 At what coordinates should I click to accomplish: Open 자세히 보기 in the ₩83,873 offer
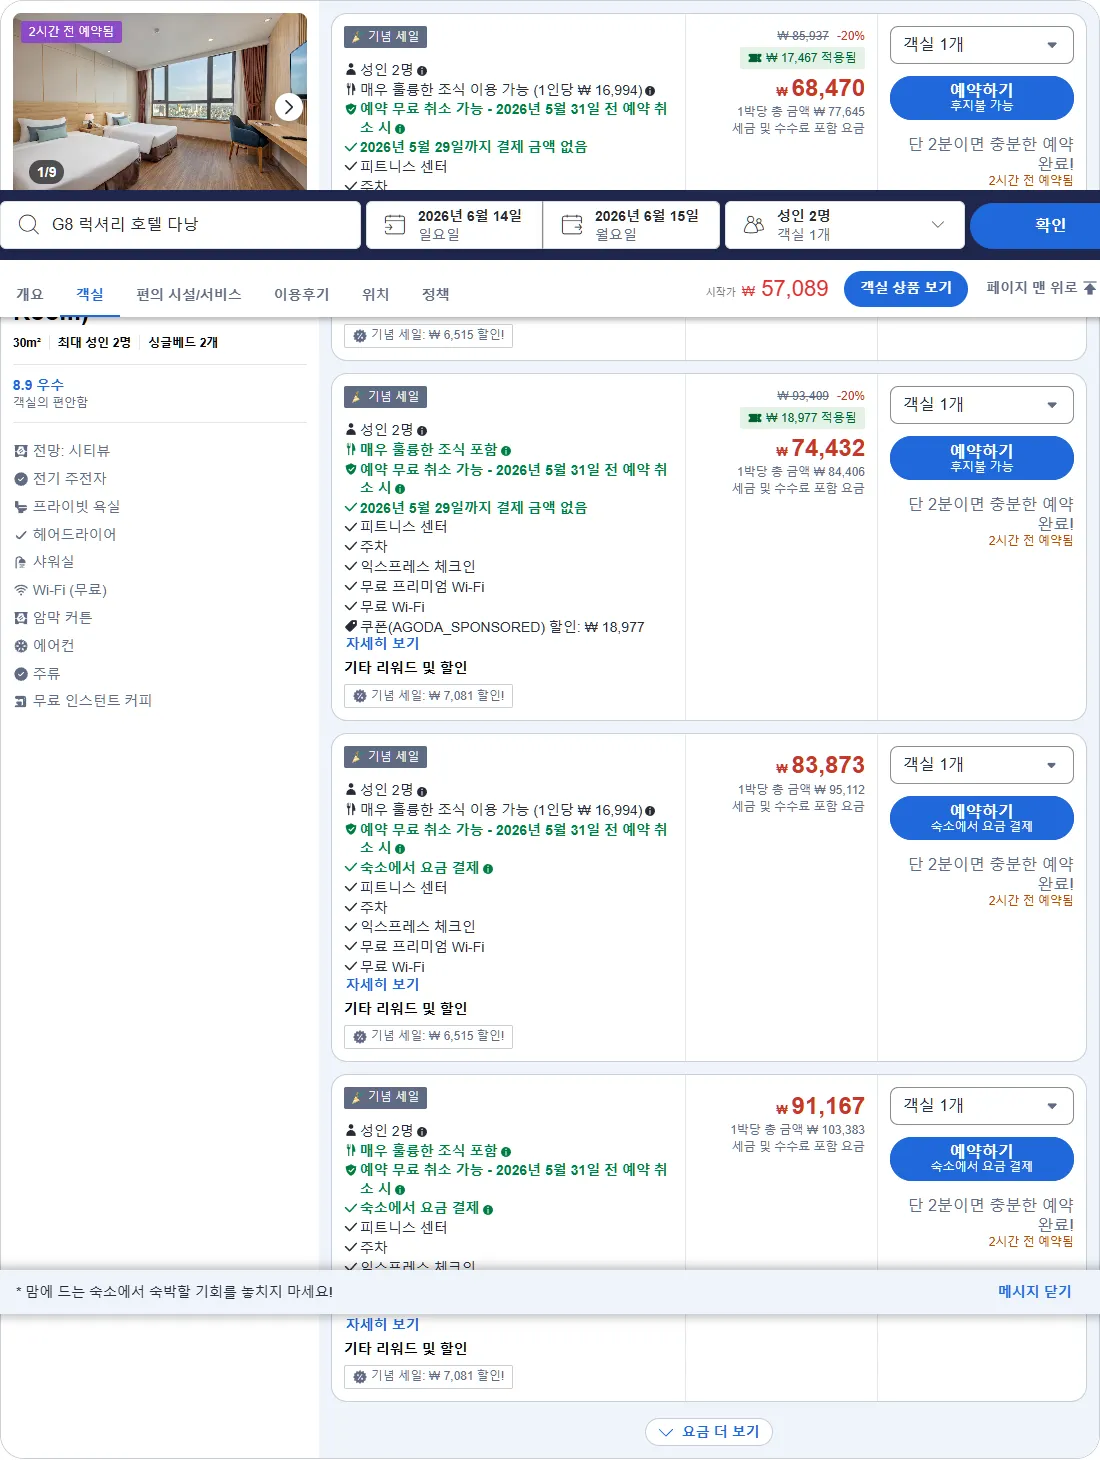point(382,985)
